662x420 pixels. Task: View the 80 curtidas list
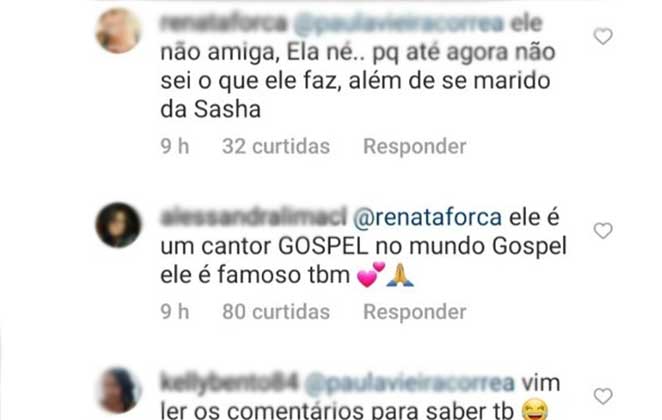click(276, 312)
